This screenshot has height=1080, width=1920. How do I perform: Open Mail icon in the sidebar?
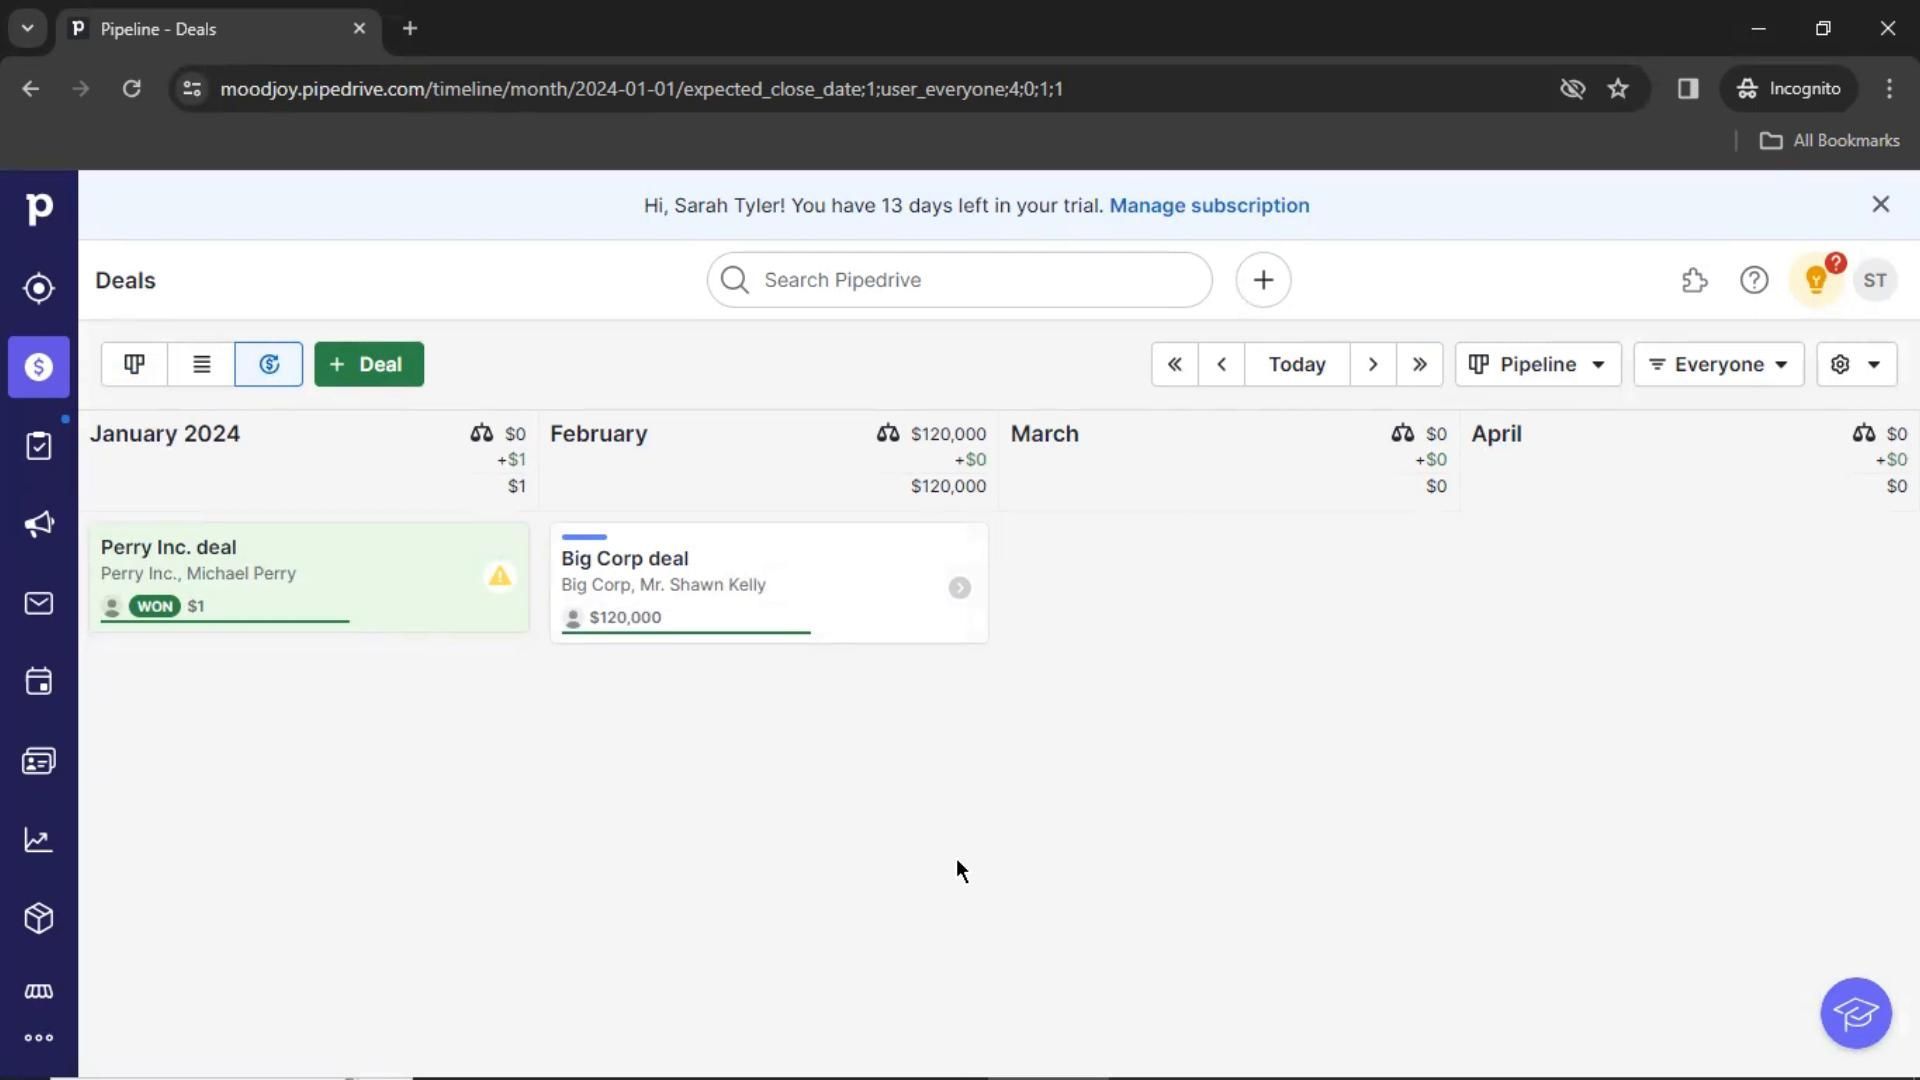(x=38, y=603)
